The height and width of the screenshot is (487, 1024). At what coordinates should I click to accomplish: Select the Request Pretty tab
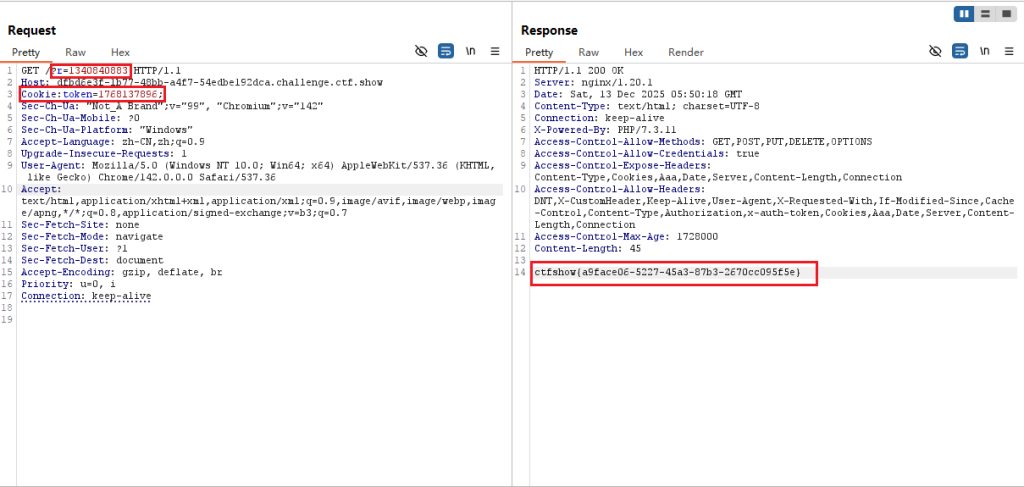tap(26, 52)
